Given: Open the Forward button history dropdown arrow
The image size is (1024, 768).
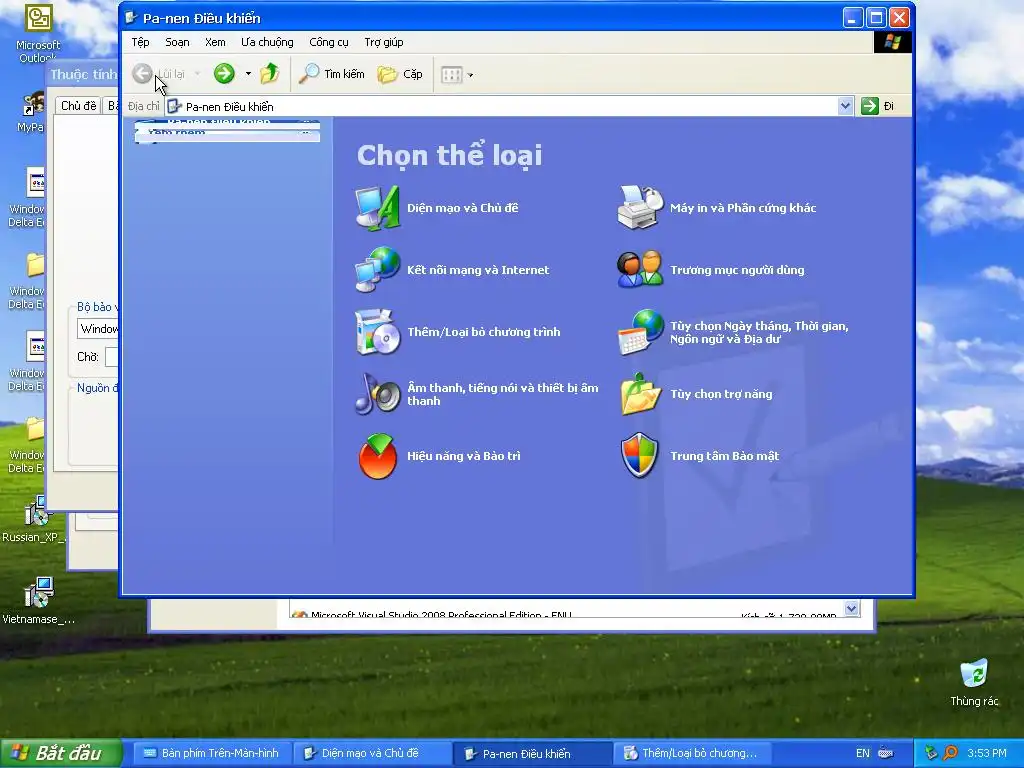Looking at the screenshot, I should point(248,74).
